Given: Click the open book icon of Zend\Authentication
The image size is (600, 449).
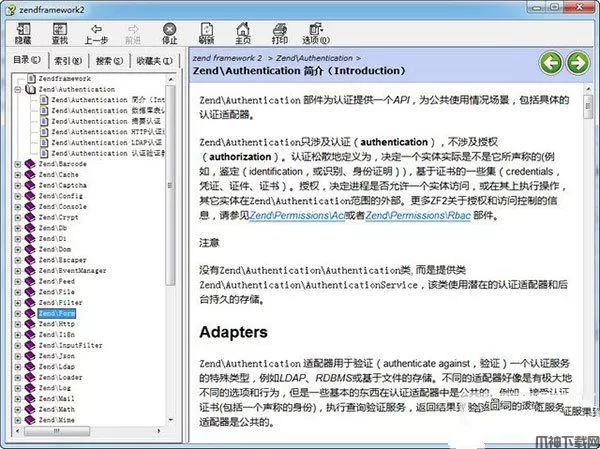Looking at the screenshot, I should (x=30, y=89).
